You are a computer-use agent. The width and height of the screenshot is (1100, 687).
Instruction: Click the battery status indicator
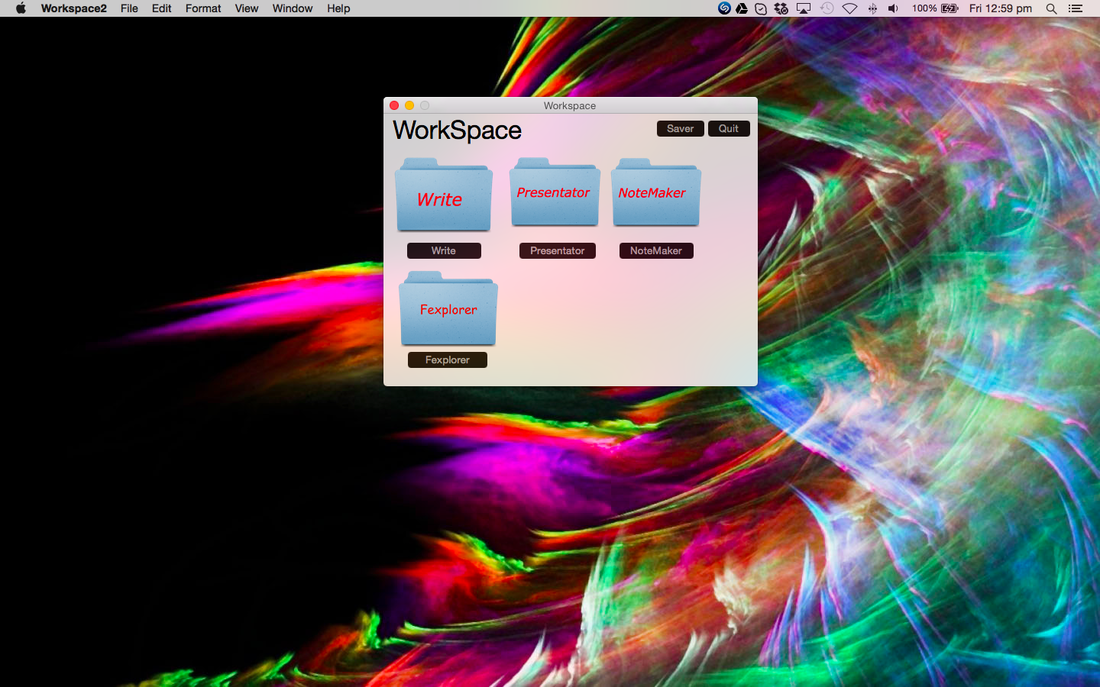click(935, 8)
